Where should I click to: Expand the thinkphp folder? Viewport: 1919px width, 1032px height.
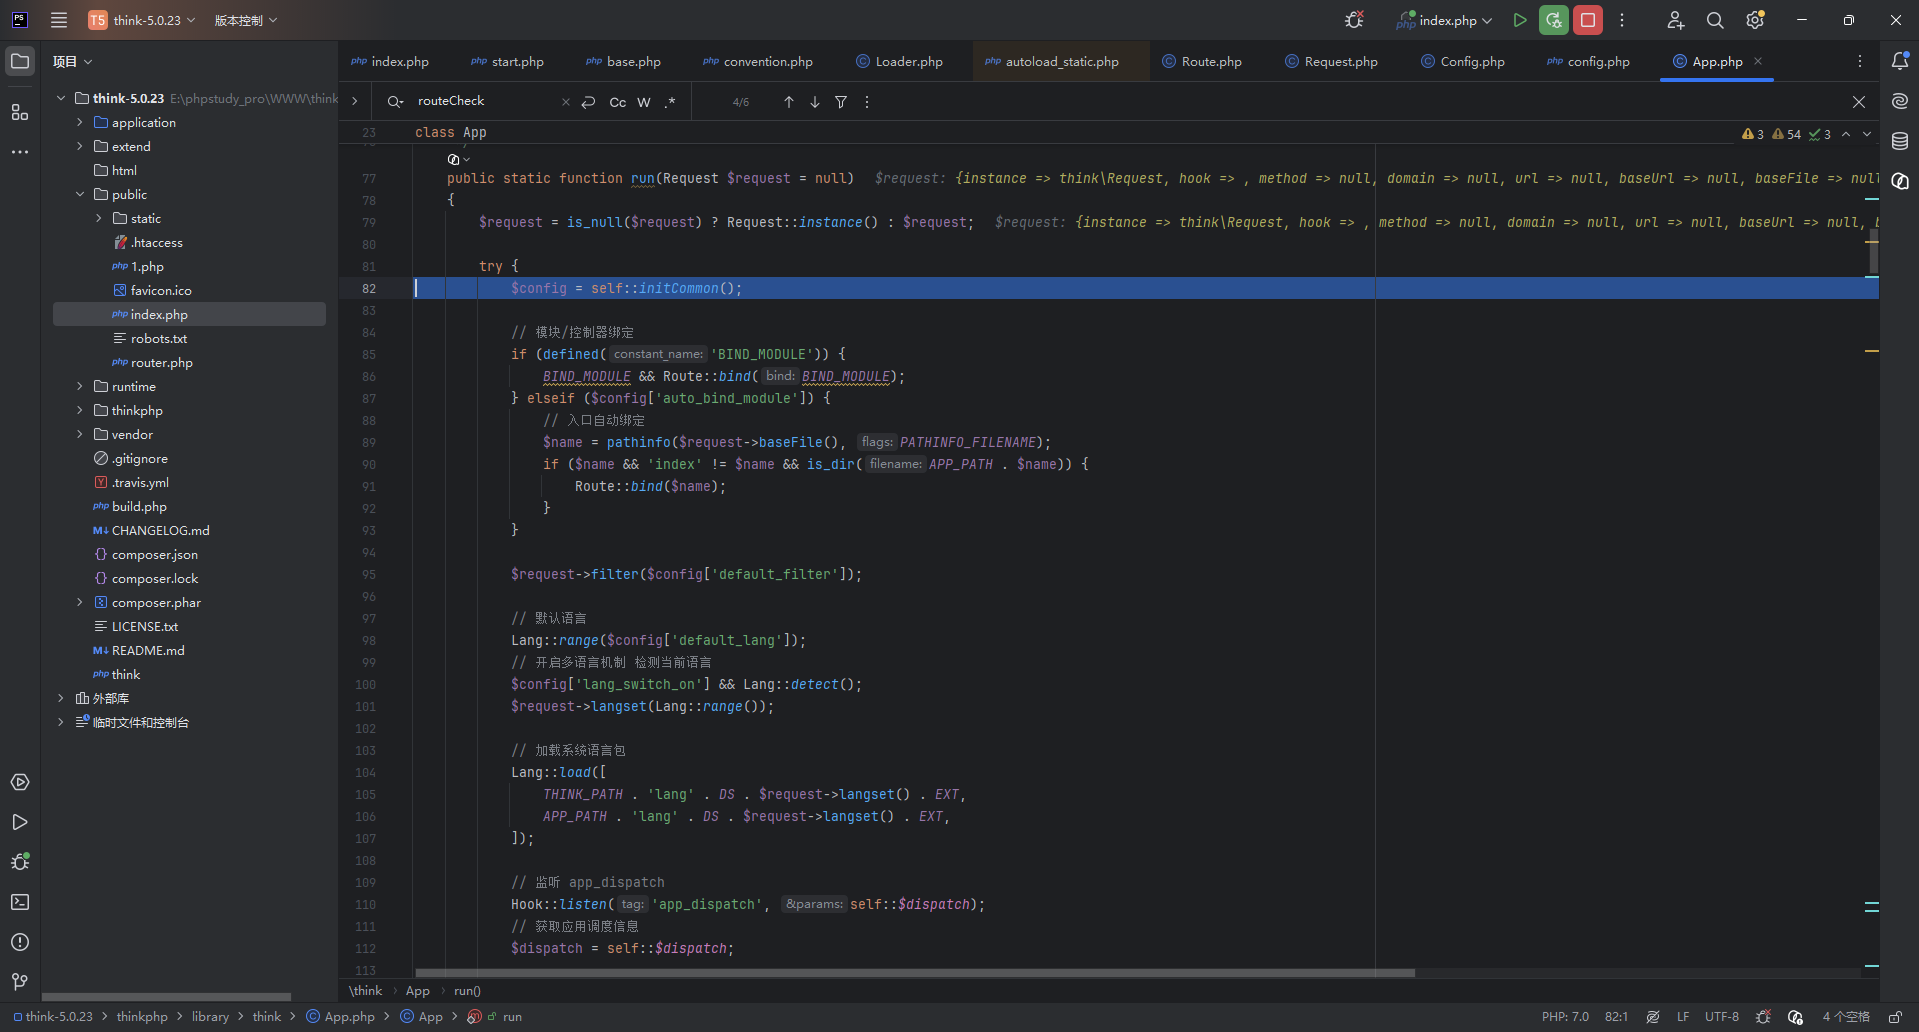(x=80, y=410)
